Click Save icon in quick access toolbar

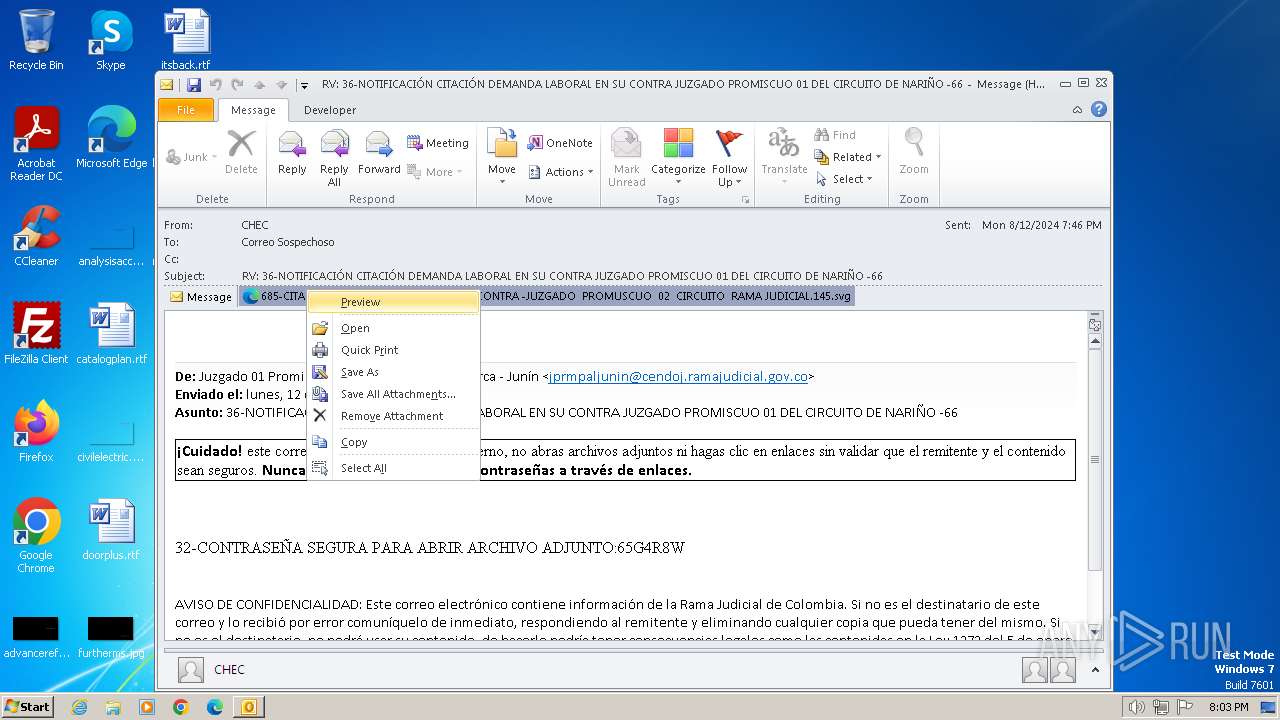(x=194, y=85)
